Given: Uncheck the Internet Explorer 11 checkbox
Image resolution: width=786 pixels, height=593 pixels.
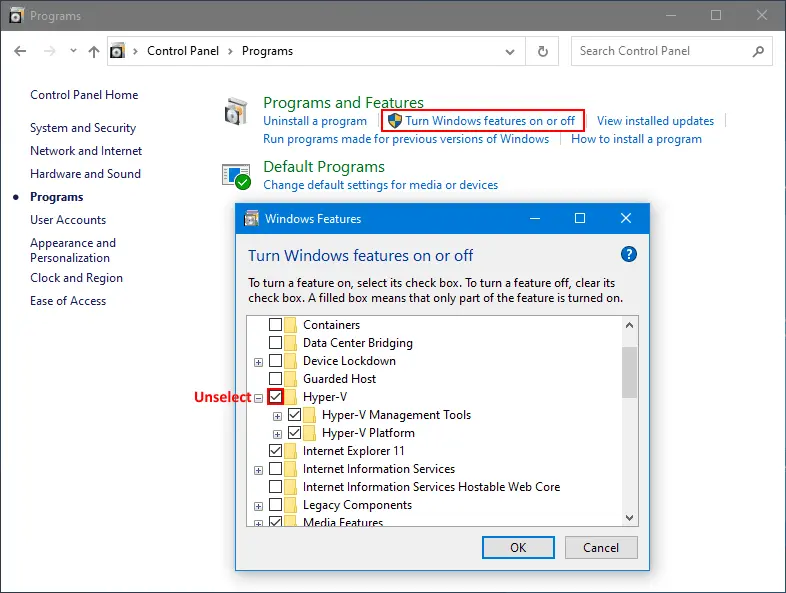Looking at the screenshot, I should (x=275, y=451).
